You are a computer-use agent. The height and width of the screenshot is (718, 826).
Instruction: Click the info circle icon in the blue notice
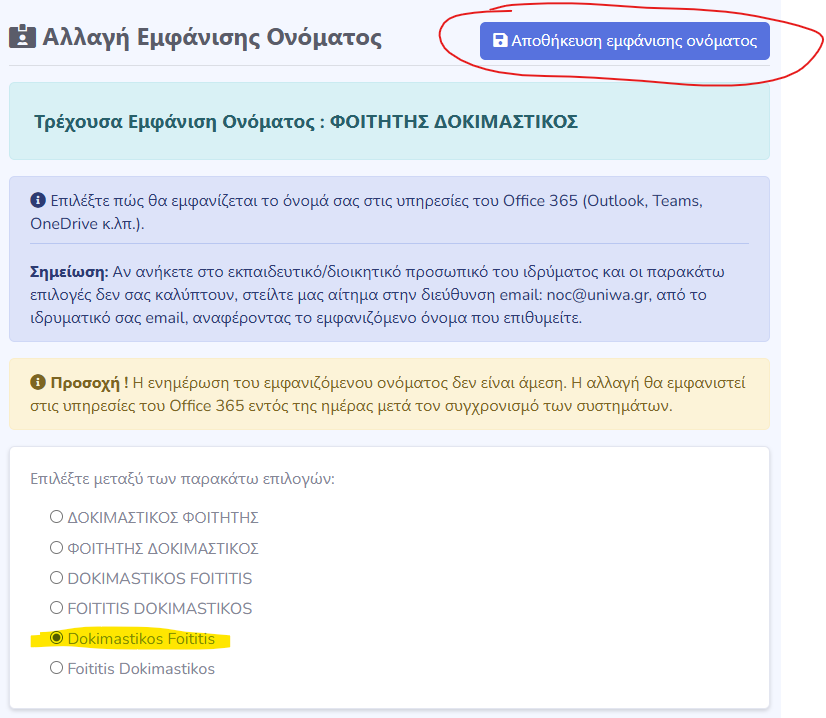tap(37, 200)
